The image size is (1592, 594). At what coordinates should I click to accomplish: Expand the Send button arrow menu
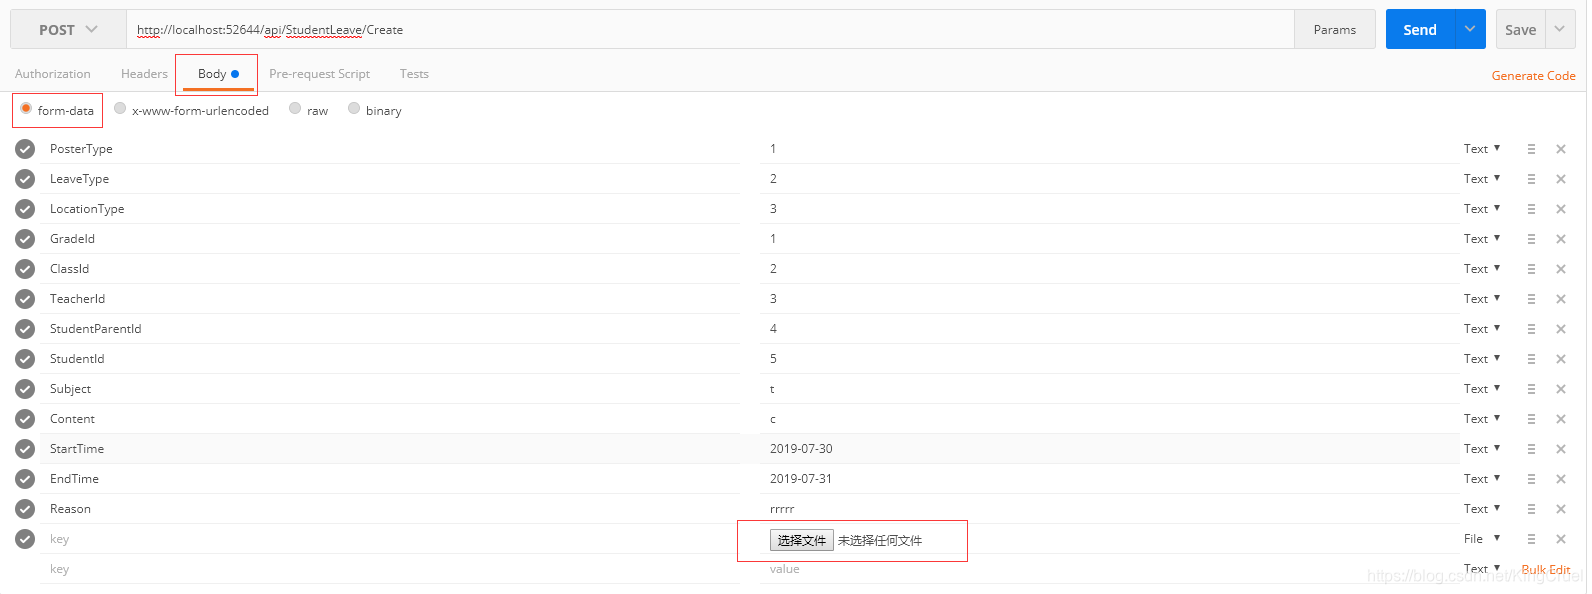pos(1470,29)
